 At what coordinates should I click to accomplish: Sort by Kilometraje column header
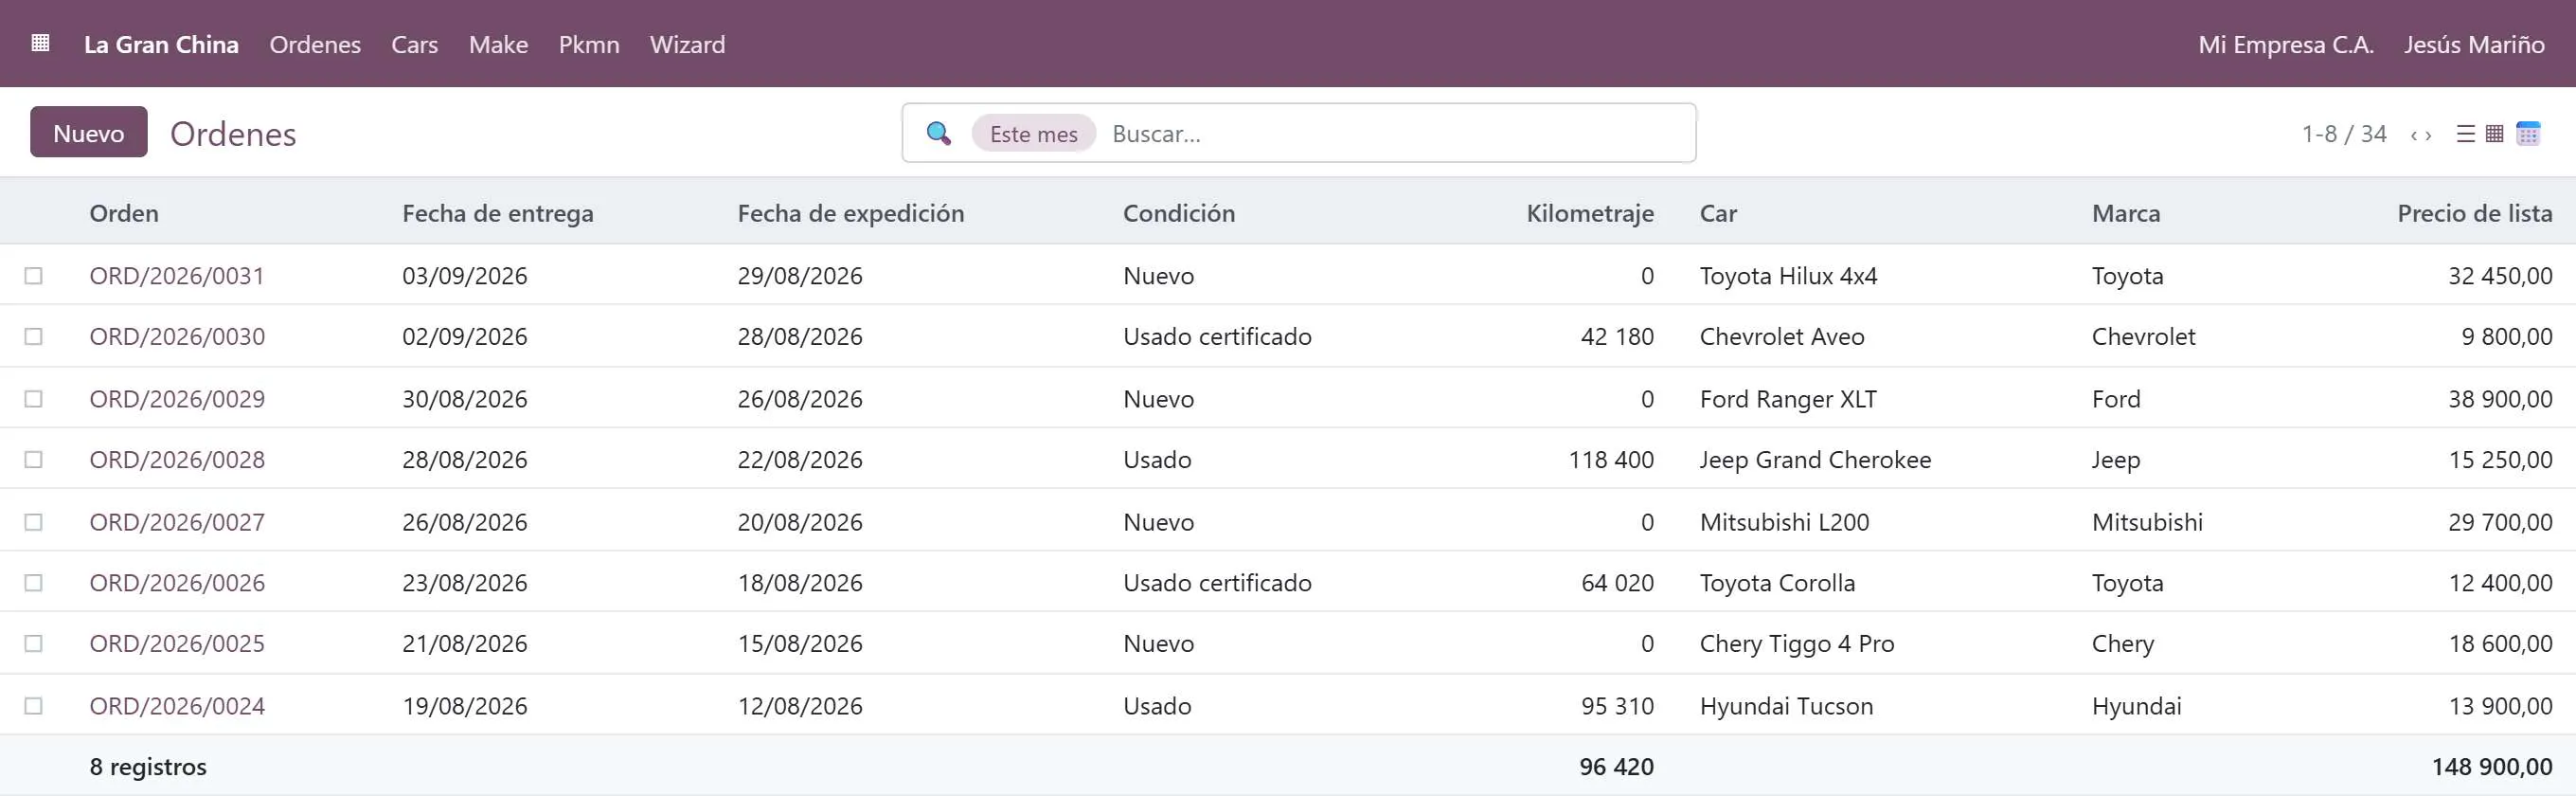click(1590, 213)
